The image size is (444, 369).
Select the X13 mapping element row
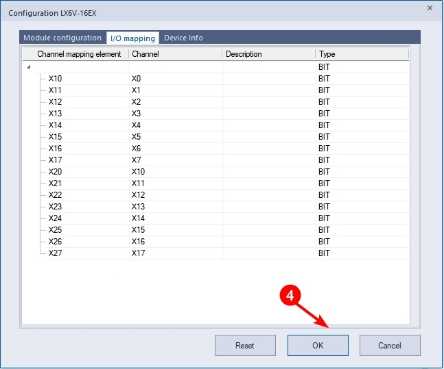click(215, 114)
